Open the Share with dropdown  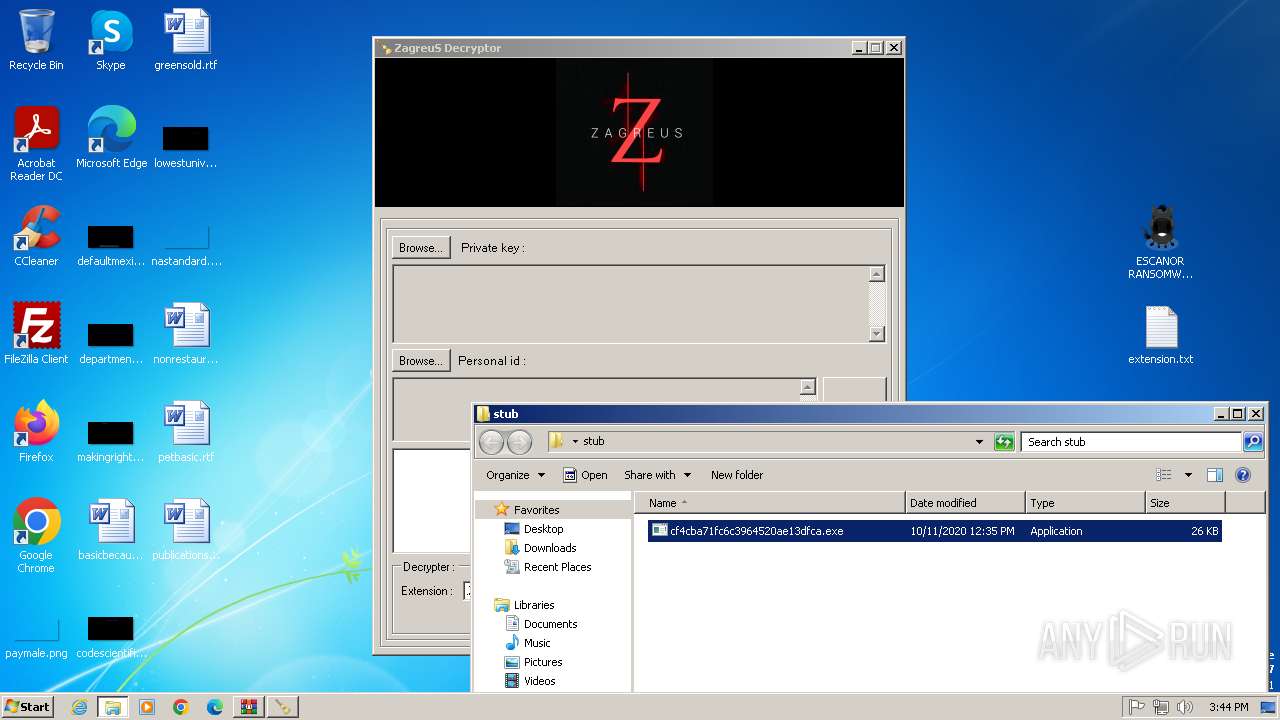658,475
